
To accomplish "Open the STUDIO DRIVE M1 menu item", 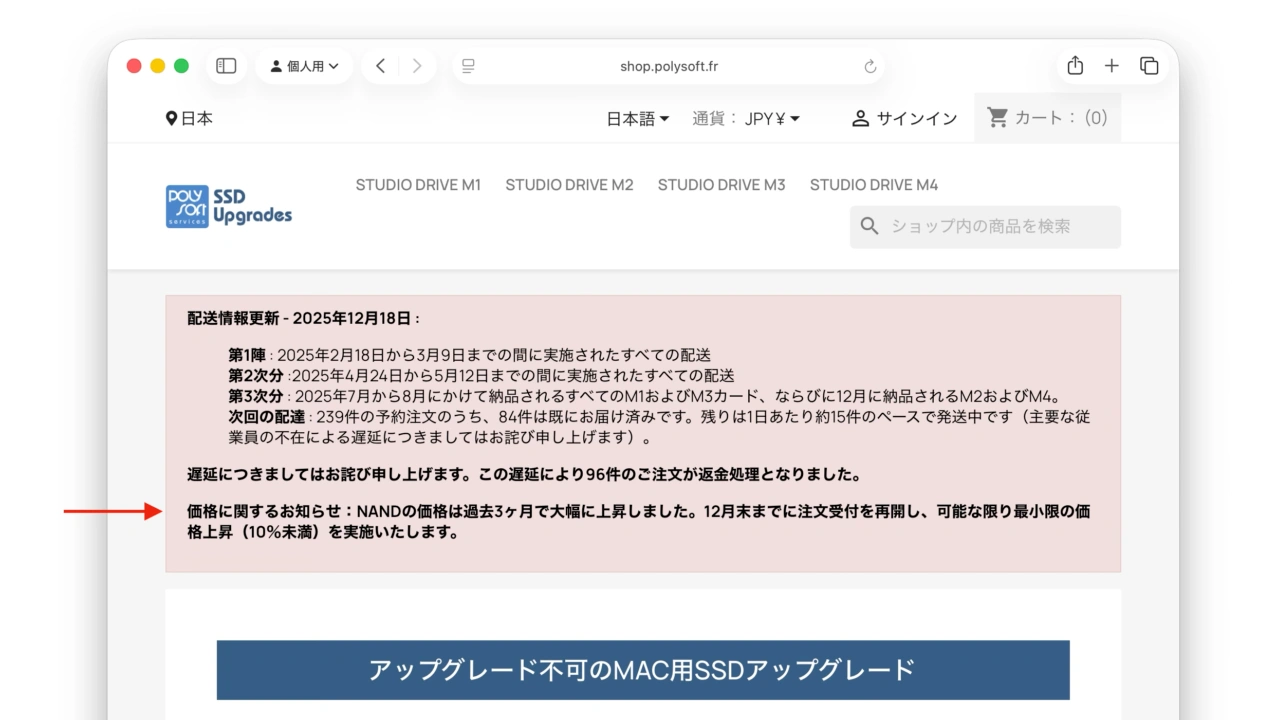I will (x=418, y=185).
